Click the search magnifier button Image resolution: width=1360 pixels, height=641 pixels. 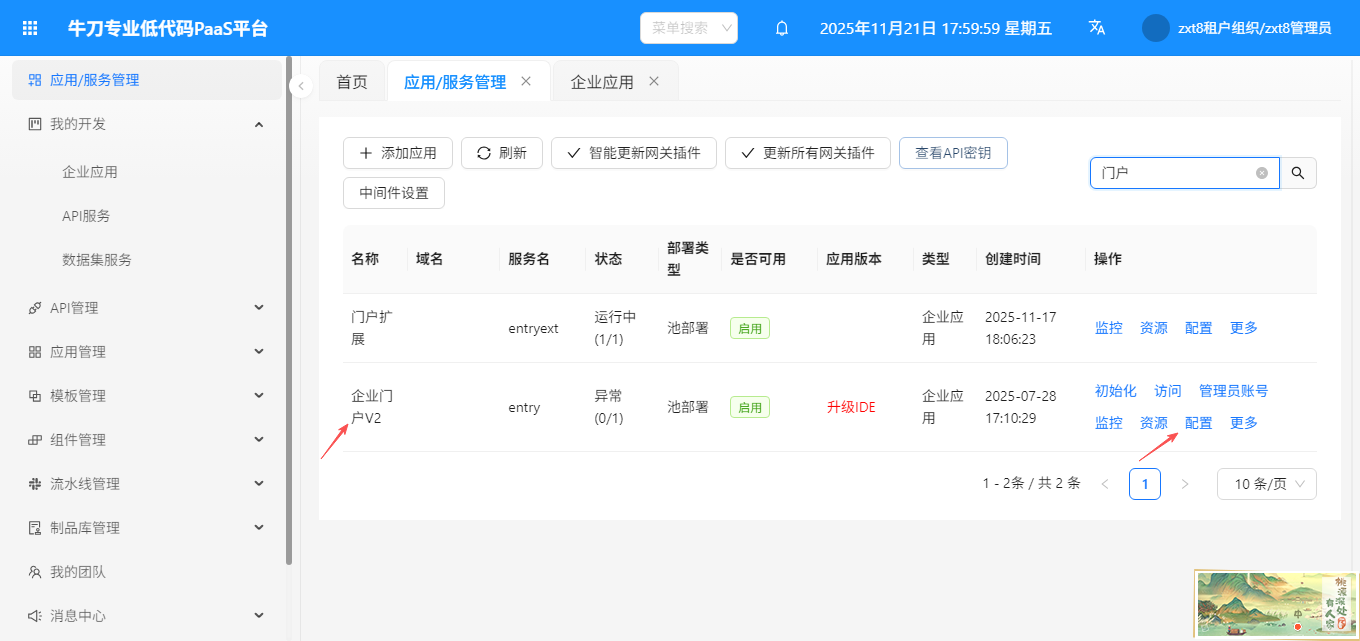1298,173
